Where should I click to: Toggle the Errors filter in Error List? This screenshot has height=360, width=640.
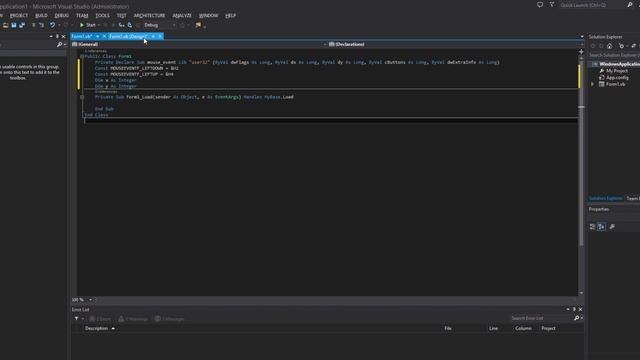(100, 319)
